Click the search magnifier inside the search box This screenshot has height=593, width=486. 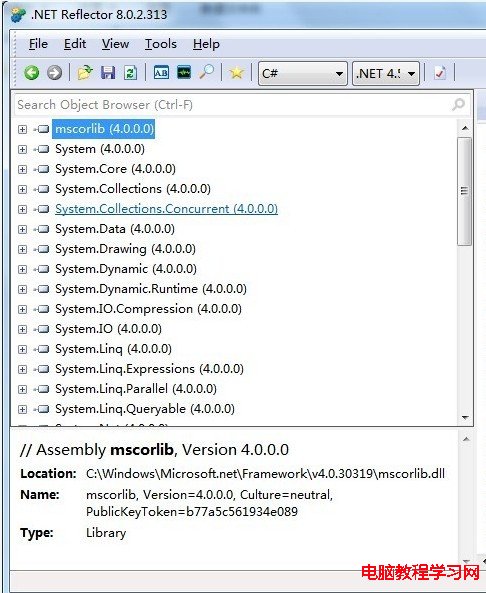(458, 104)
